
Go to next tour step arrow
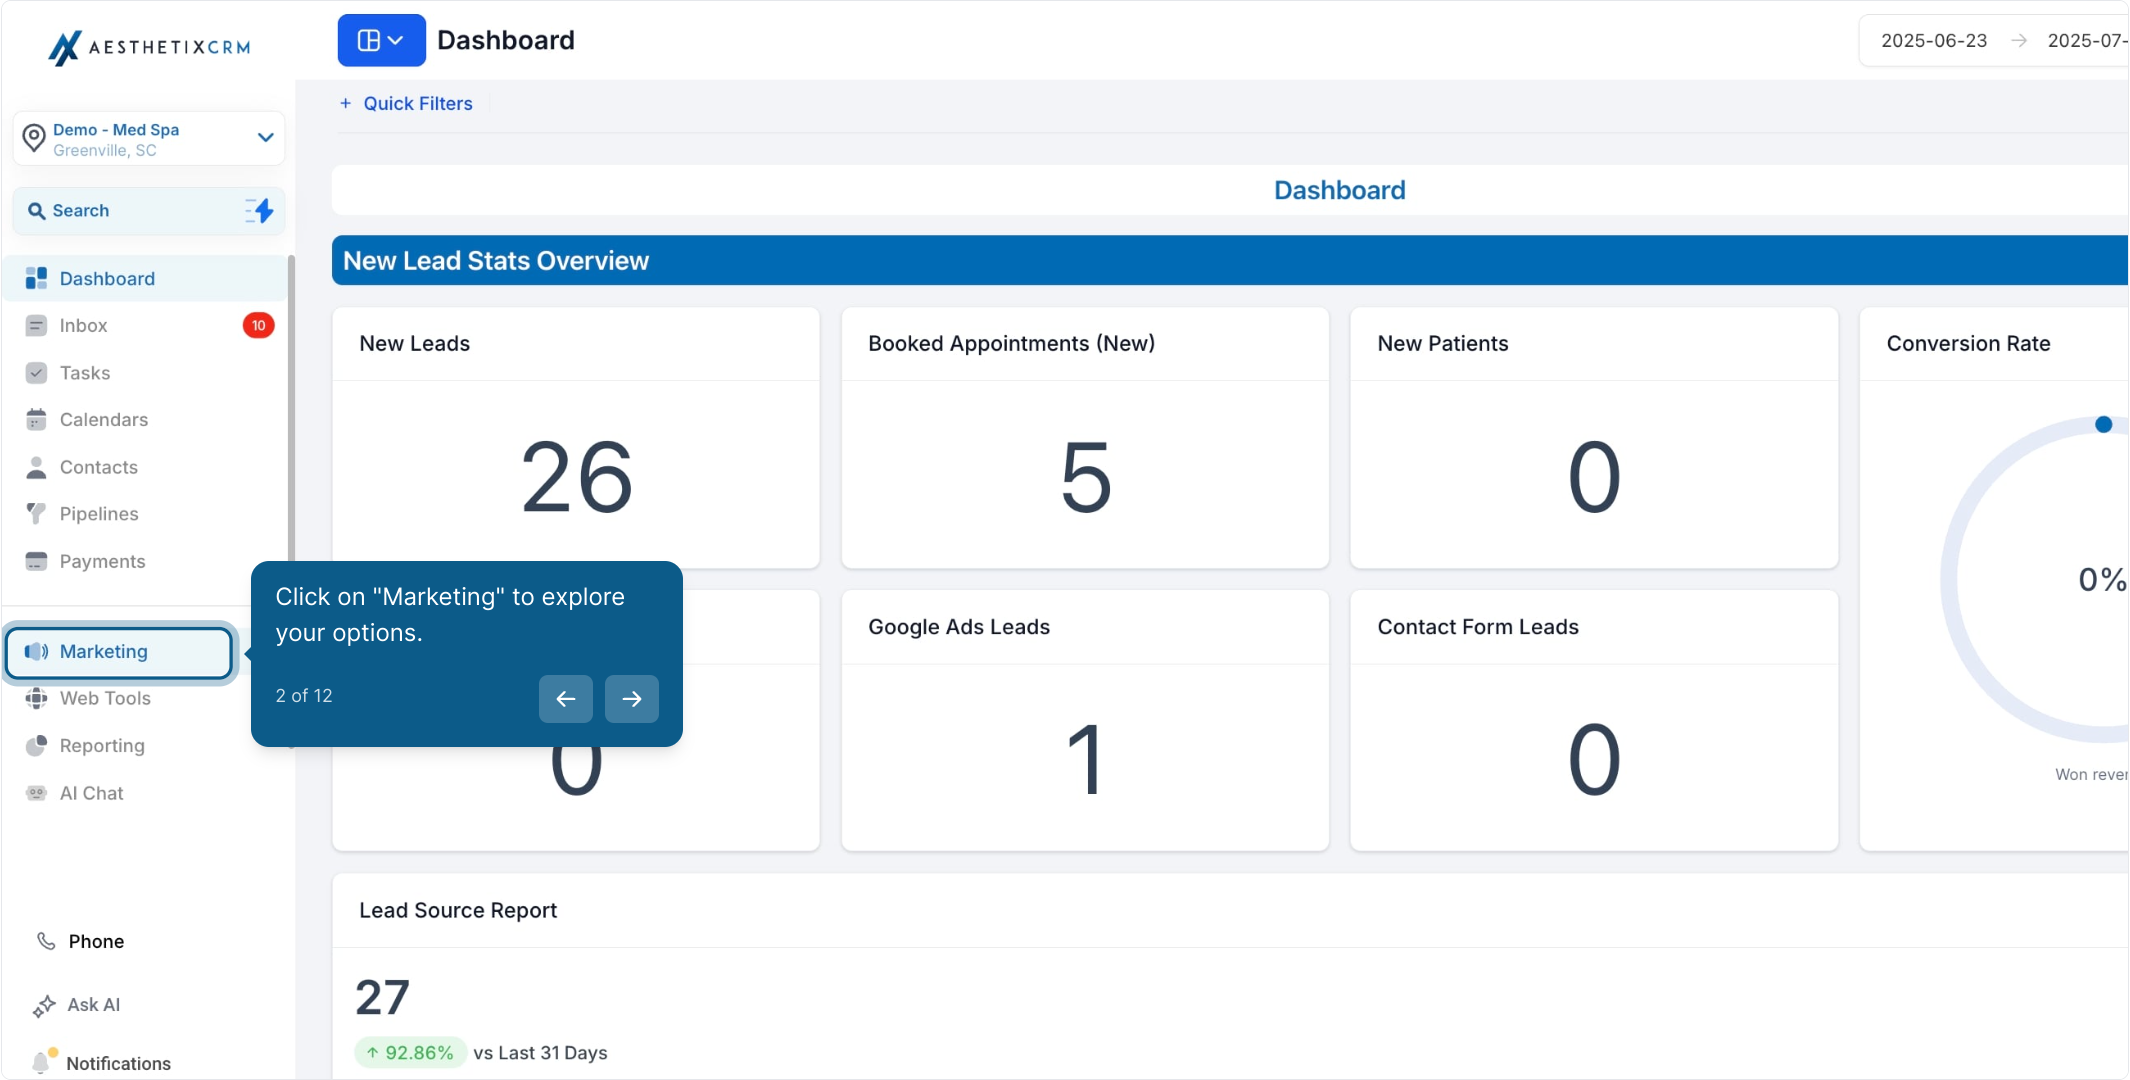[x=632, y=699]
